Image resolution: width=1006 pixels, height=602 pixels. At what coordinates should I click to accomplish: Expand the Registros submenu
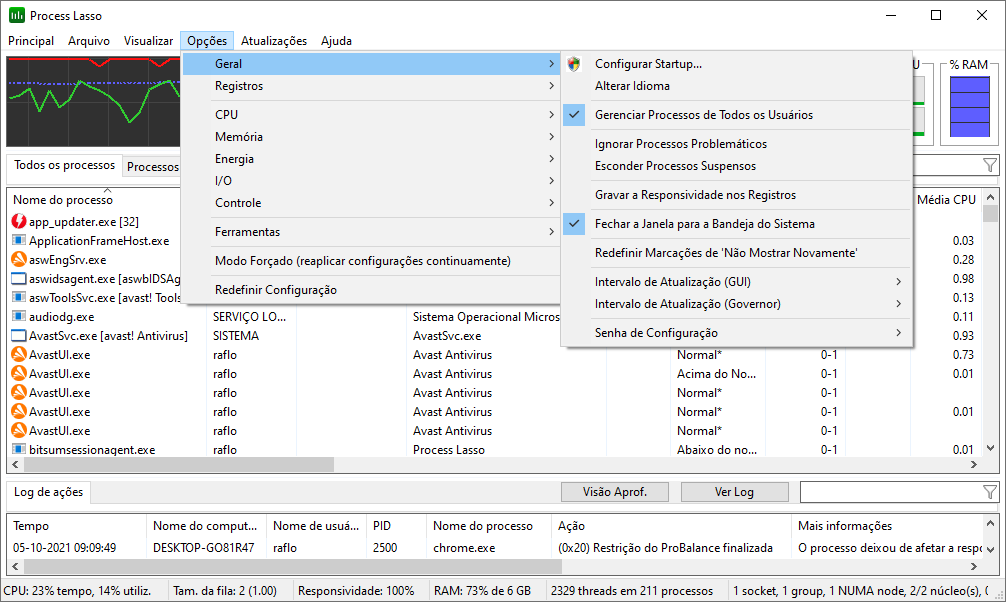coord(371,86)
